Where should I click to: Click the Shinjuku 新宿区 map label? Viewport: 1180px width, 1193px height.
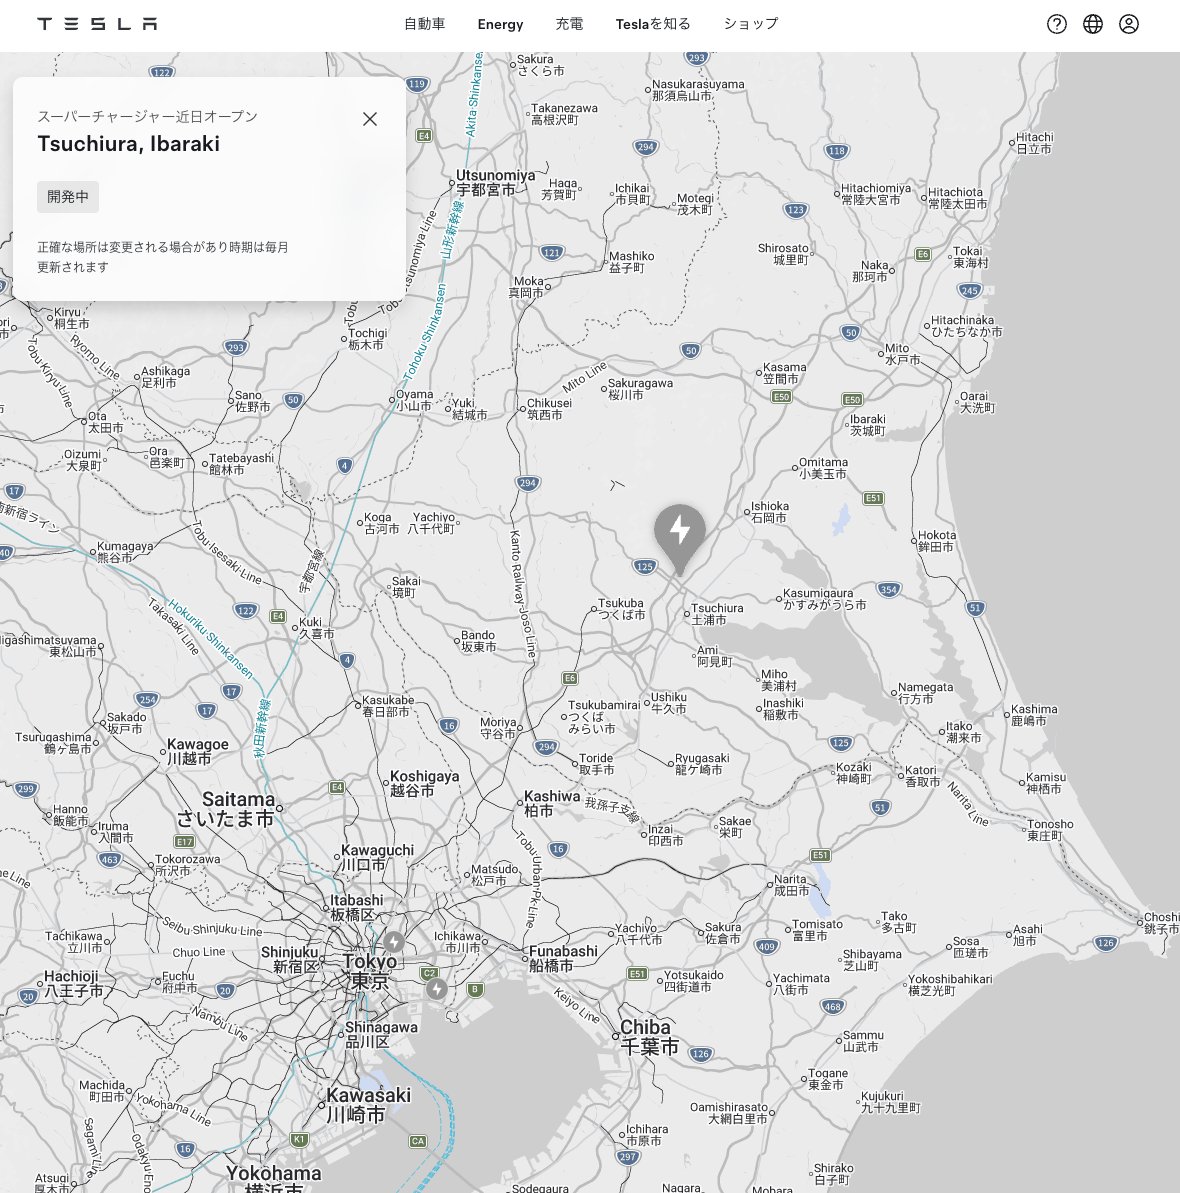coord(289,959)
